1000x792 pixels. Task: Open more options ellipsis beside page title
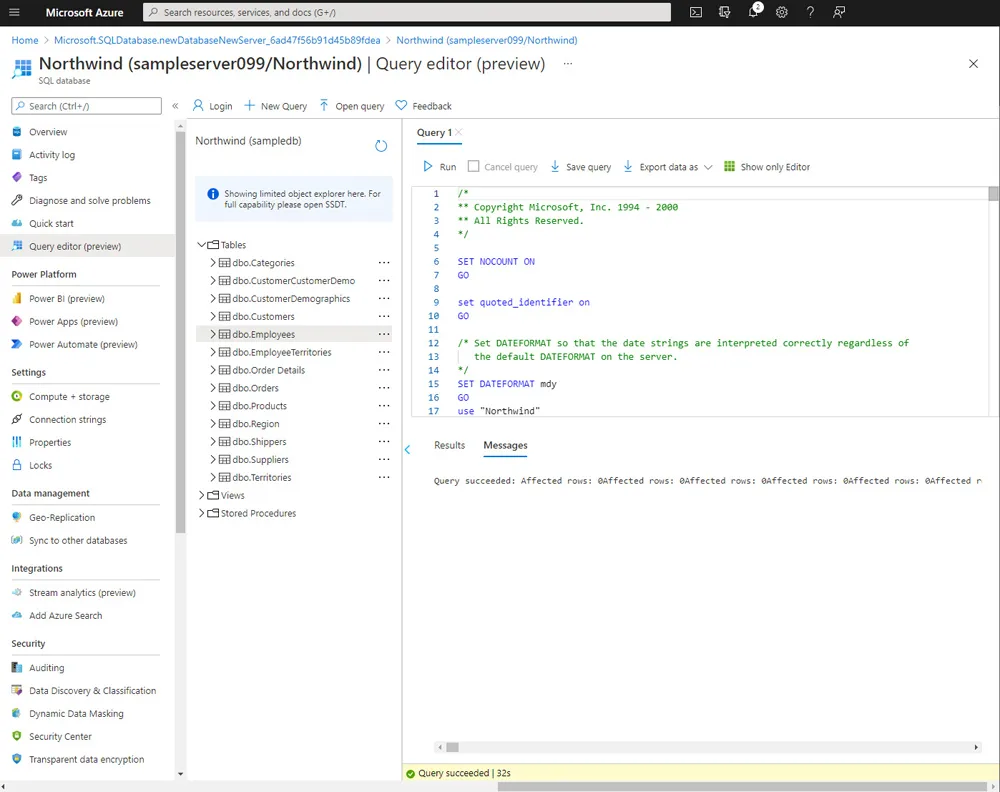[x=568, y=64]
